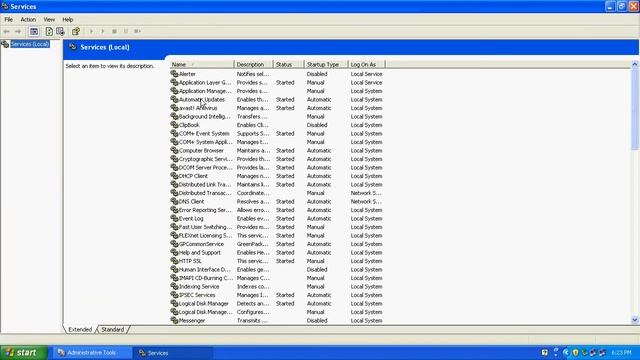Select the Distributed Link Tra... row

[x=277, y=184]
